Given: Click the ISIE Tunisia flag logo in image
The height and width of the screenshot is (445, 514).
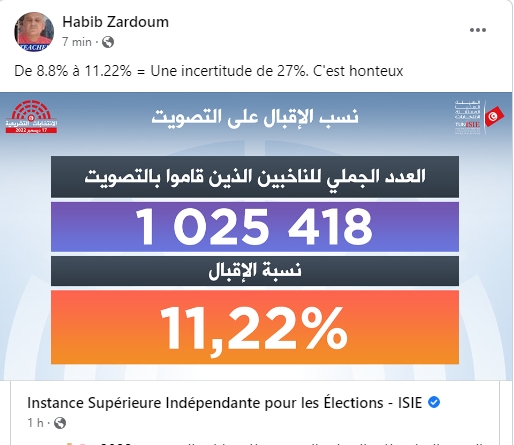Looking at the screenshot, I should click(479, 117).
